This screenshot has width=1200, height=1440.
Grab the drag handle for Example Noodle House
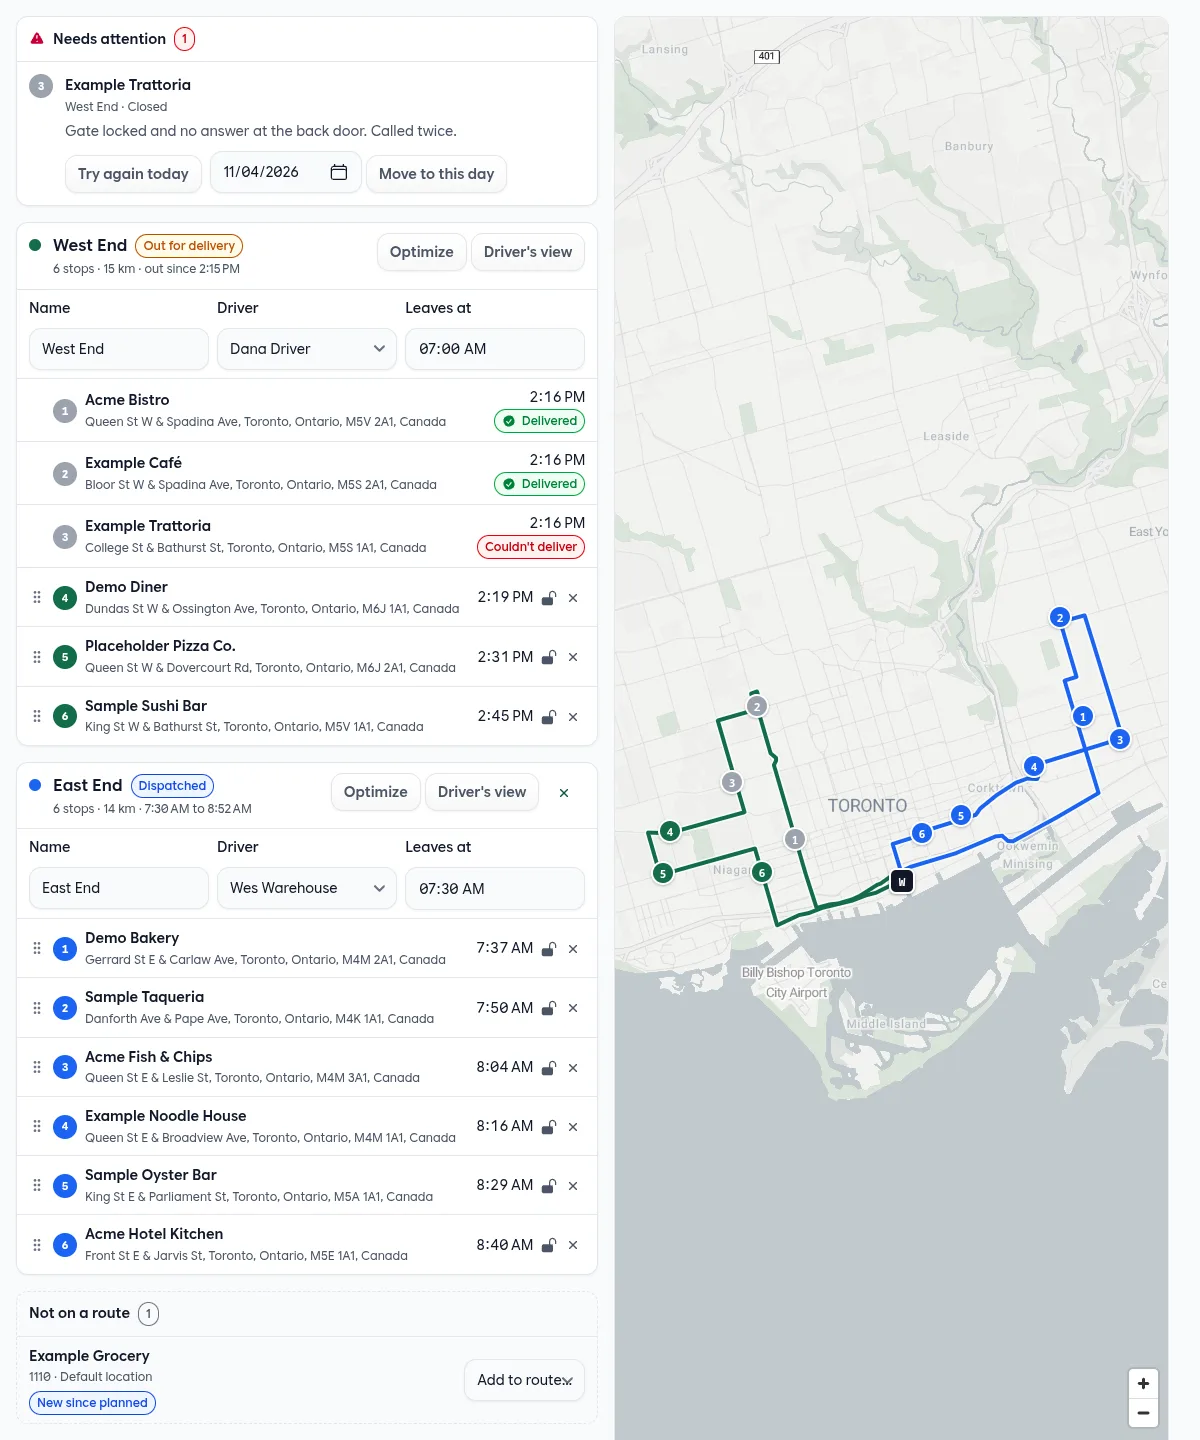click(x=37, y=1126)
